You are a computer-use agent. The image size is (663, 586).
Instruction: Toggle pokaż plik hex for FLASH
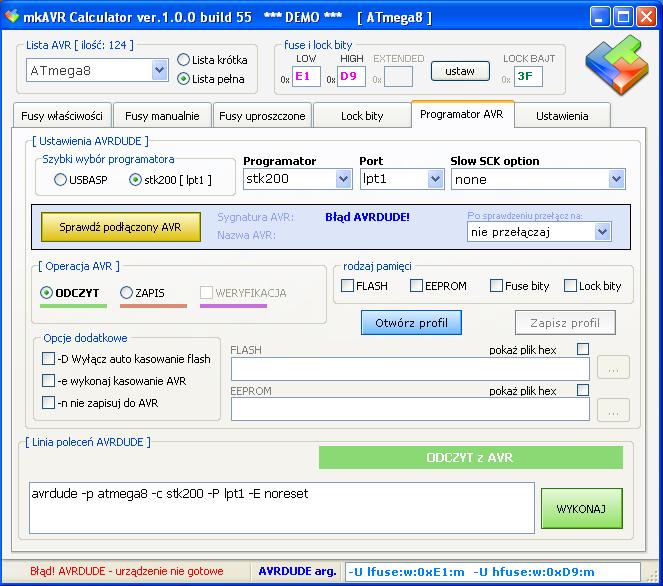pyautogui.click(x=583, y=349)
